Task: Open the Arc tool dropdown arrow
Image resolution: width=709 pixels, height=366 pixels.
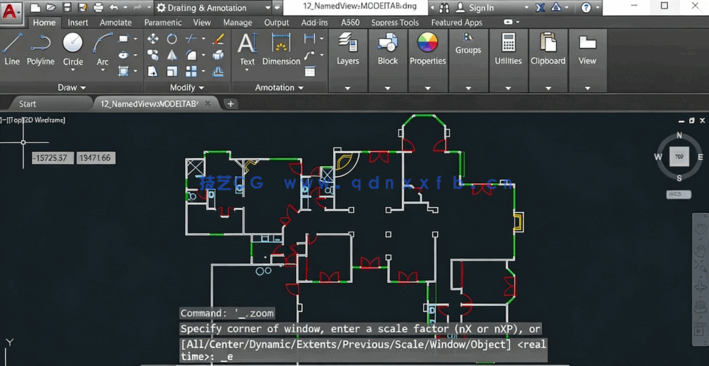Action: point(103,70)
